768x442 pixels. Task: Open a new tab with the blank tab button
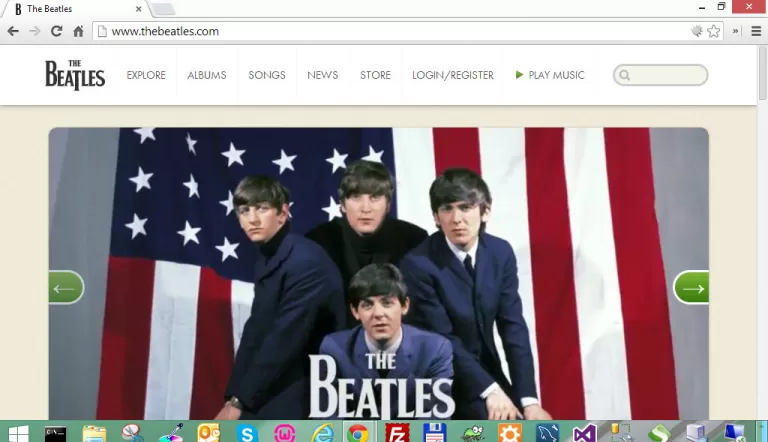163,9
